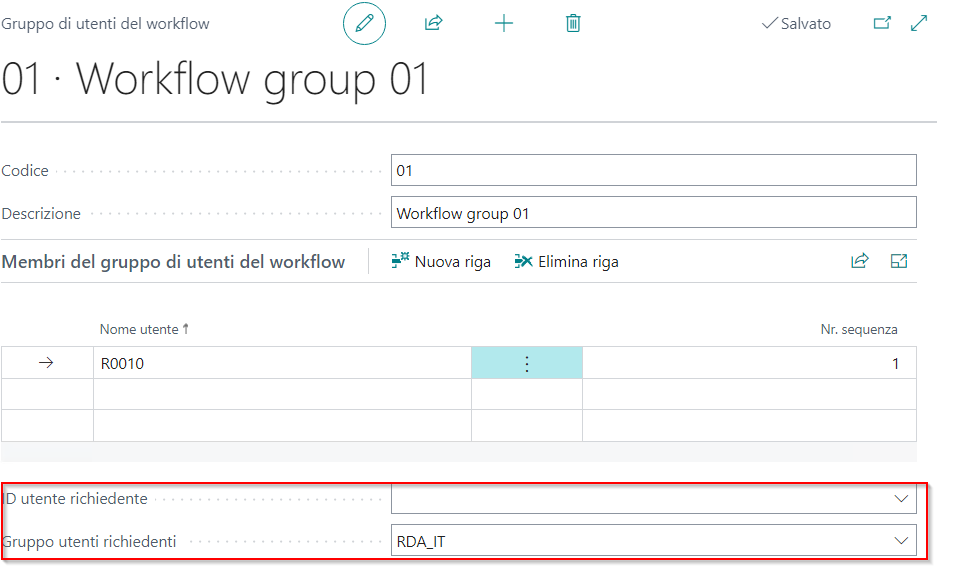The height and width of the screenshot is (583, 954).
Task: Click the Salvato status indicator
Action: click(796, 24)
